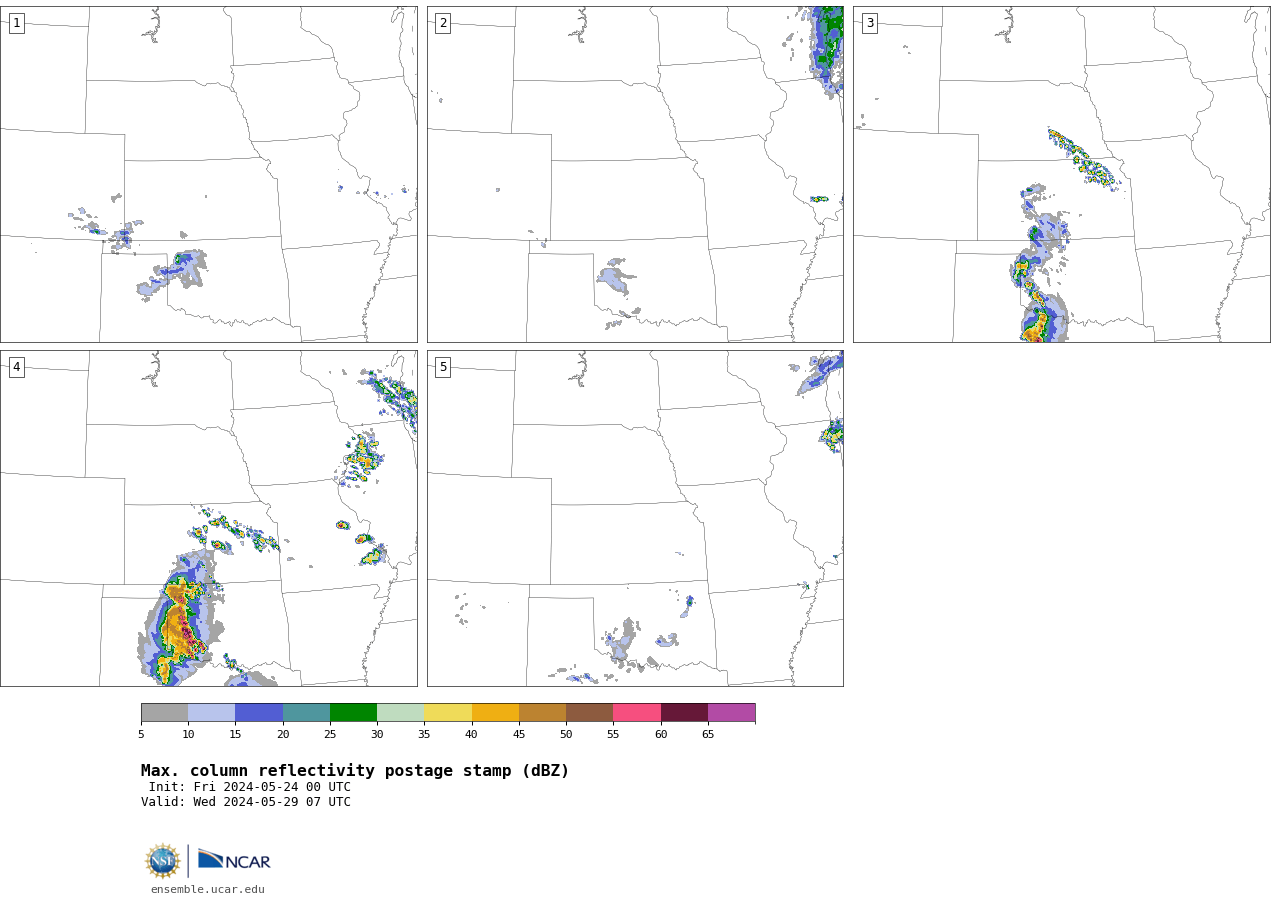Click the NCAR logo
The width and height of the screenshot is (1280, 901).
click(234, 860)
